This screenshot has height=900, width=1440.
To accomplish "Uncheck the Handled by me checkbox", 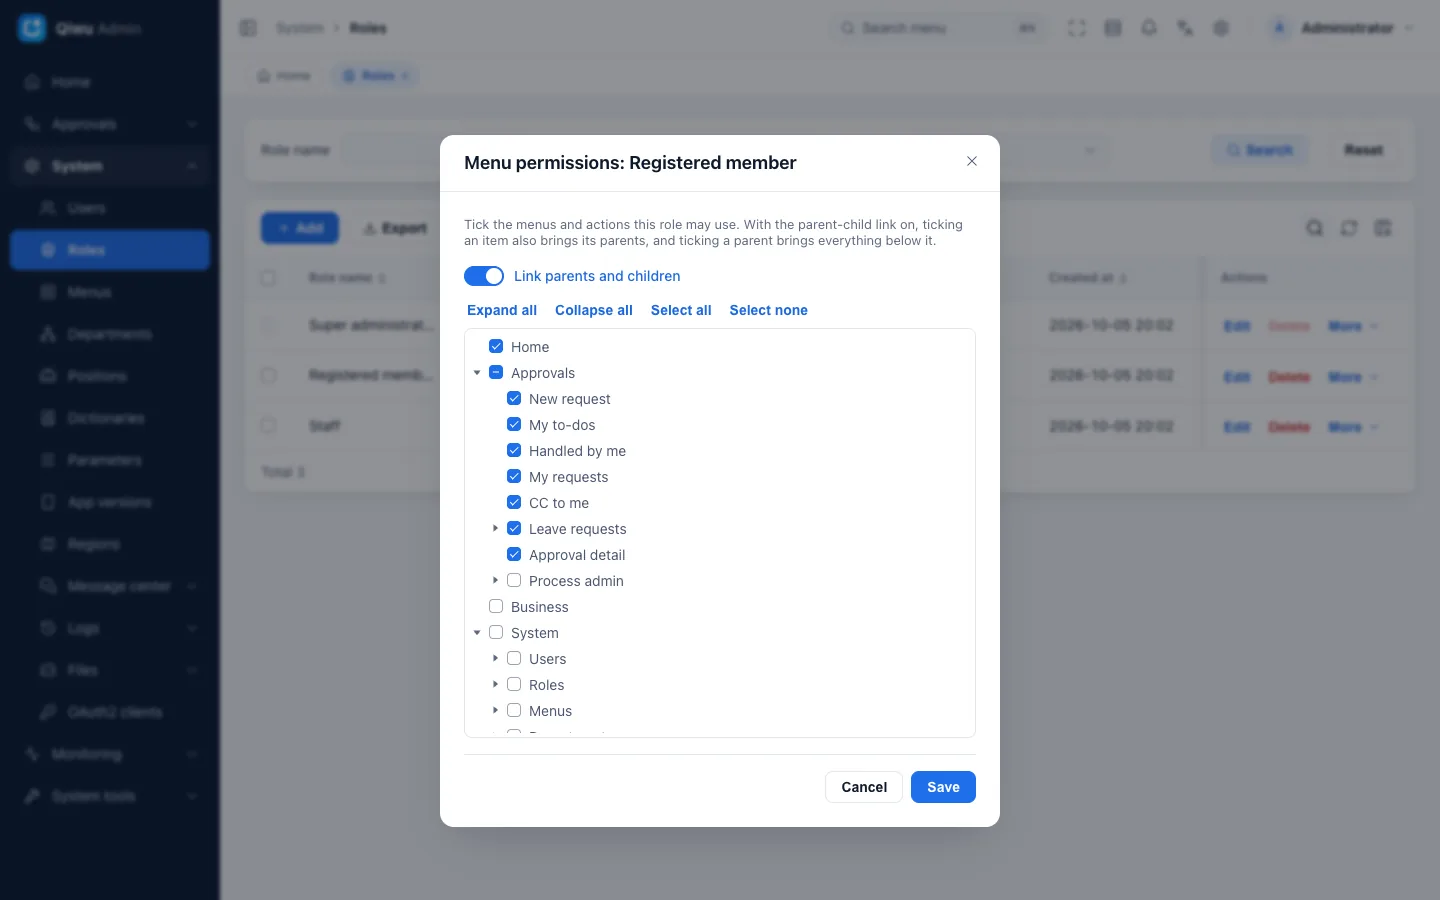I will tap(514, 450).
